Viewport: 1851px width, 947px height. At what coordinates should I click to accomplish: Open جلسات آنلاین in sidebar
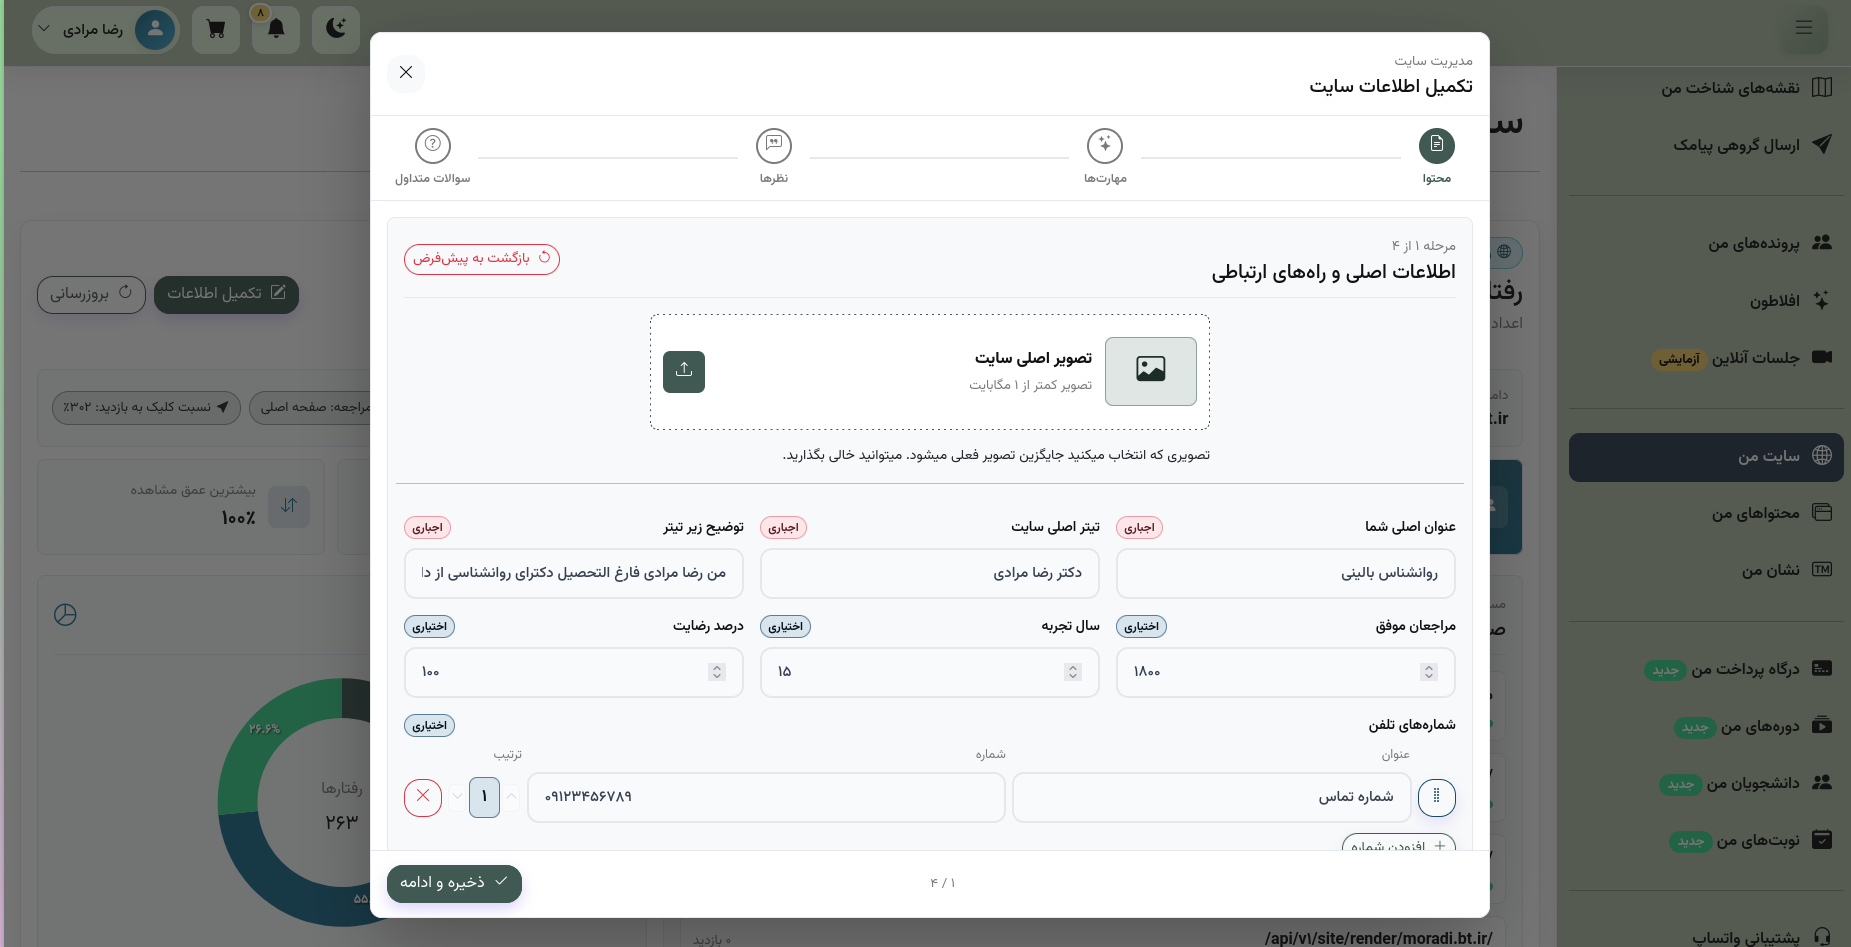(1706, 358)
